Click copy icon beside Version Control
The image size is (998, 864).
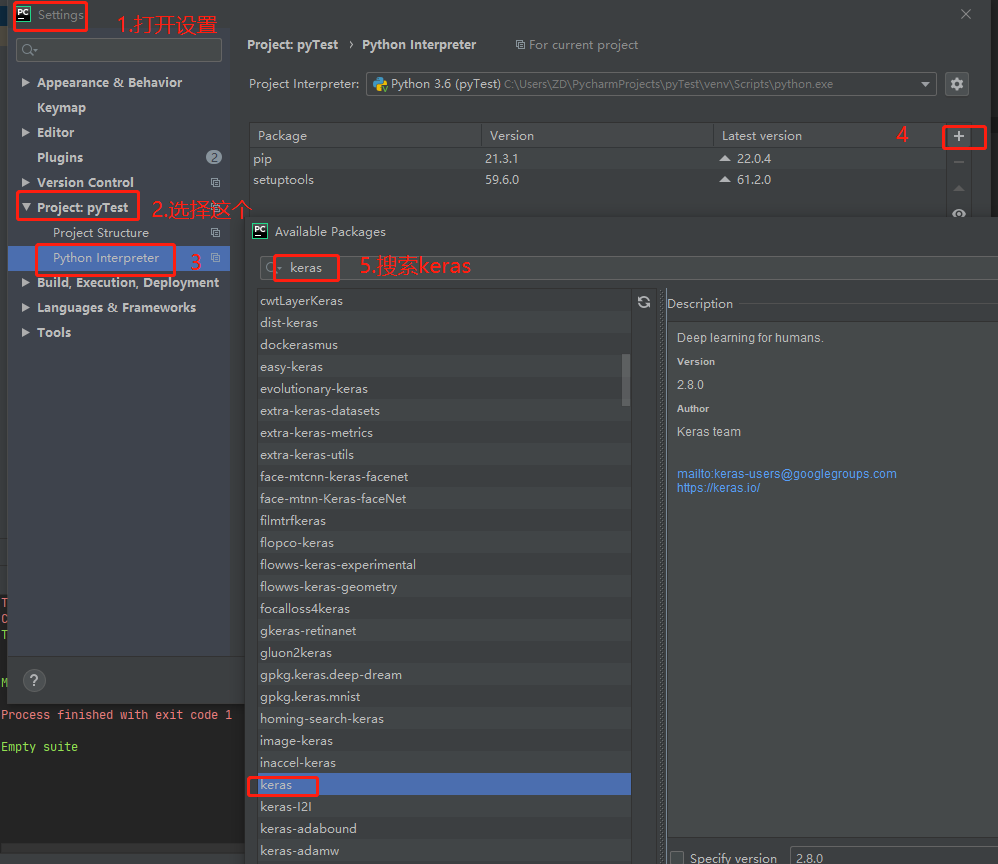pos(216,183)
